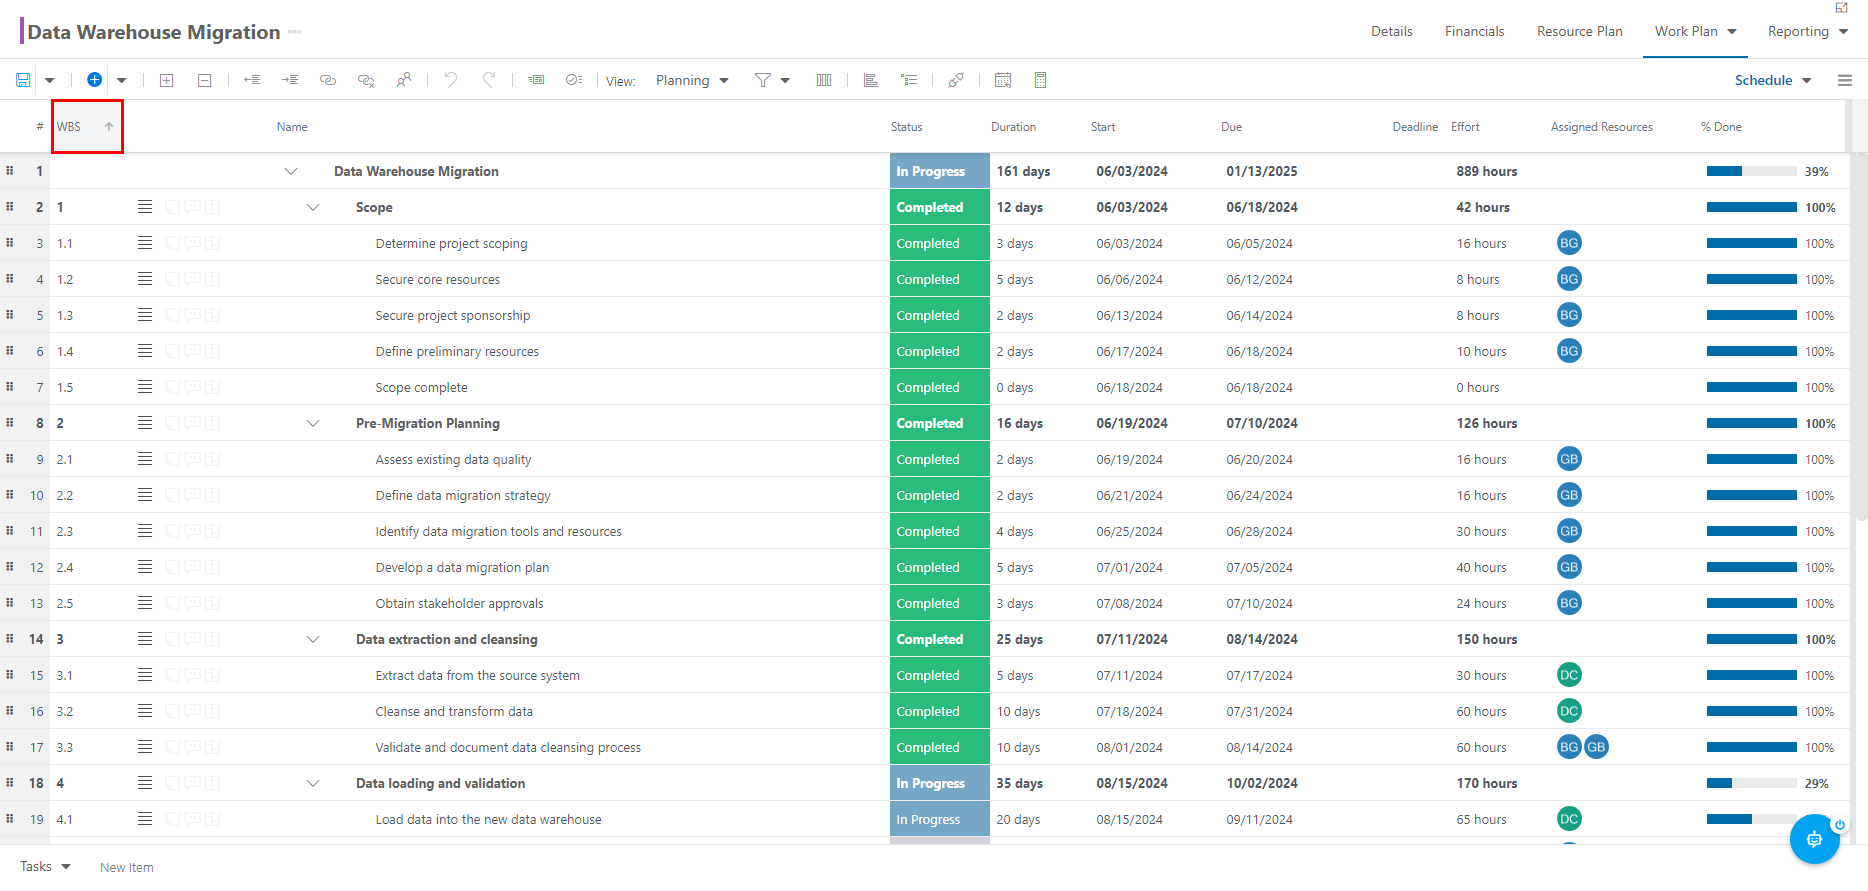This screenshot has width=1868, height=891.
Task: Open the ellipsis menu next to the project title
Action: [x=295, y=32]
